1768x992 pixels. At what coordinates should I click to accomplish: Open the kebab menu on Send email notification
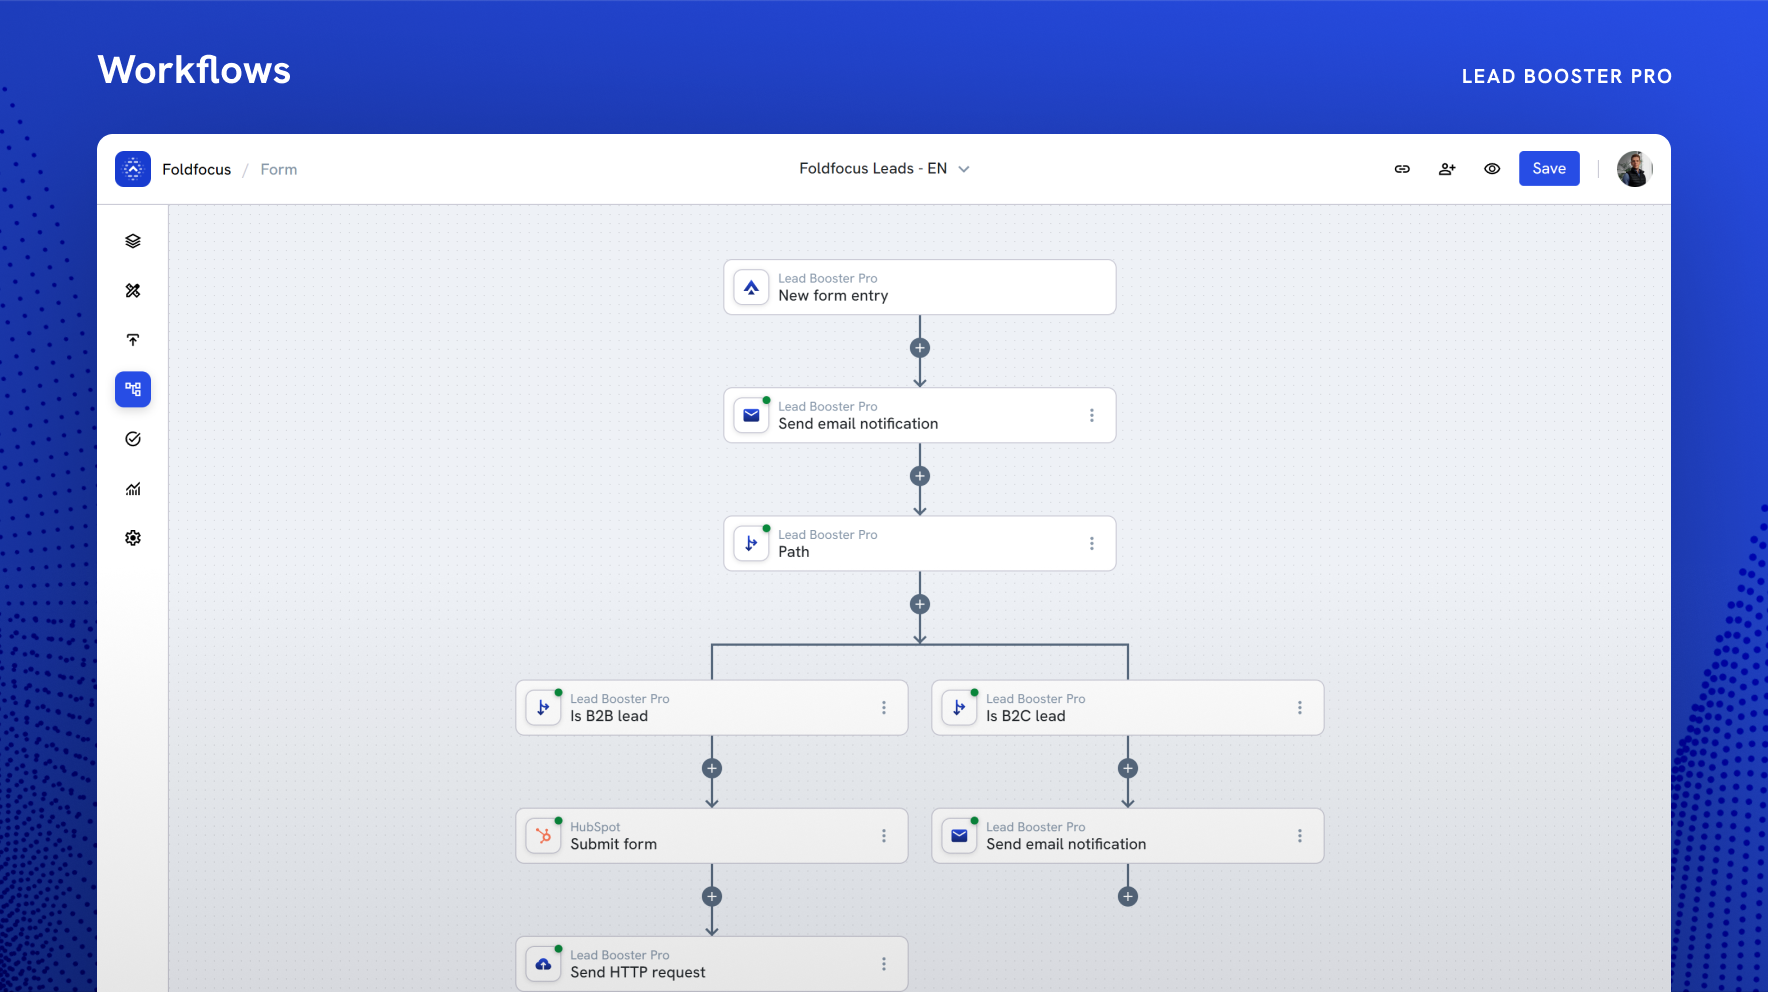click(1092, 415)
